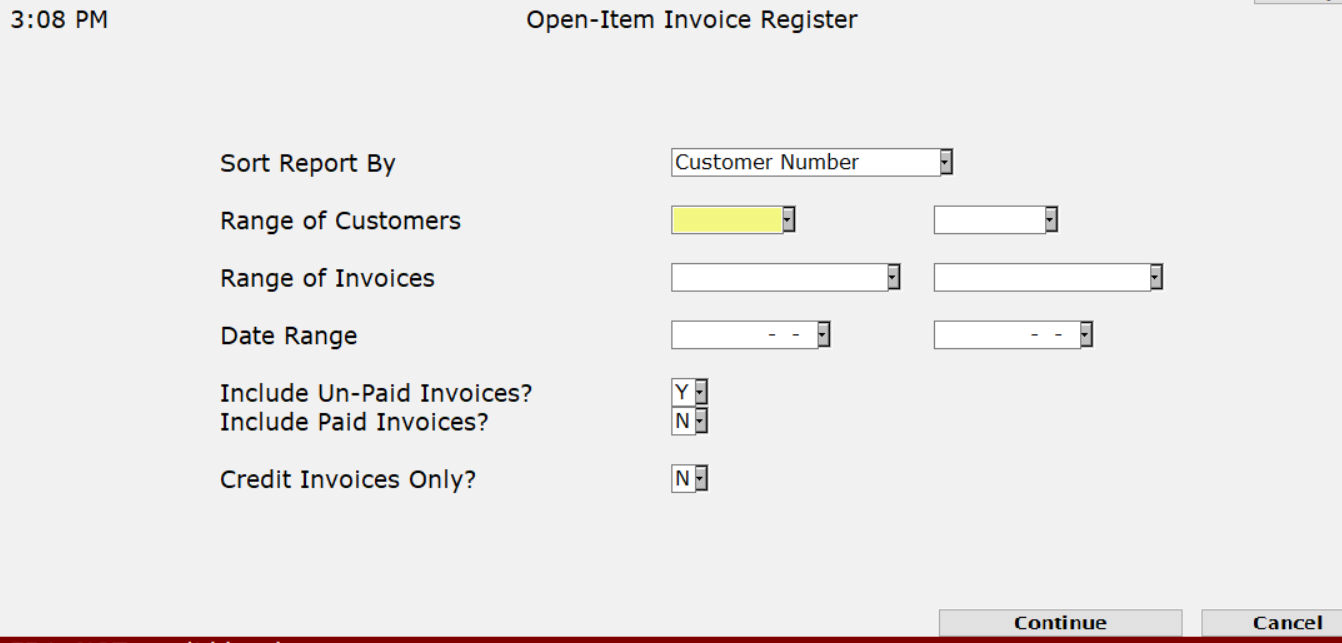Image resolution: width=1342 pixels, height=643 pixels.
Task: Click the highlighted starting customer field
Action: (726, 220)
